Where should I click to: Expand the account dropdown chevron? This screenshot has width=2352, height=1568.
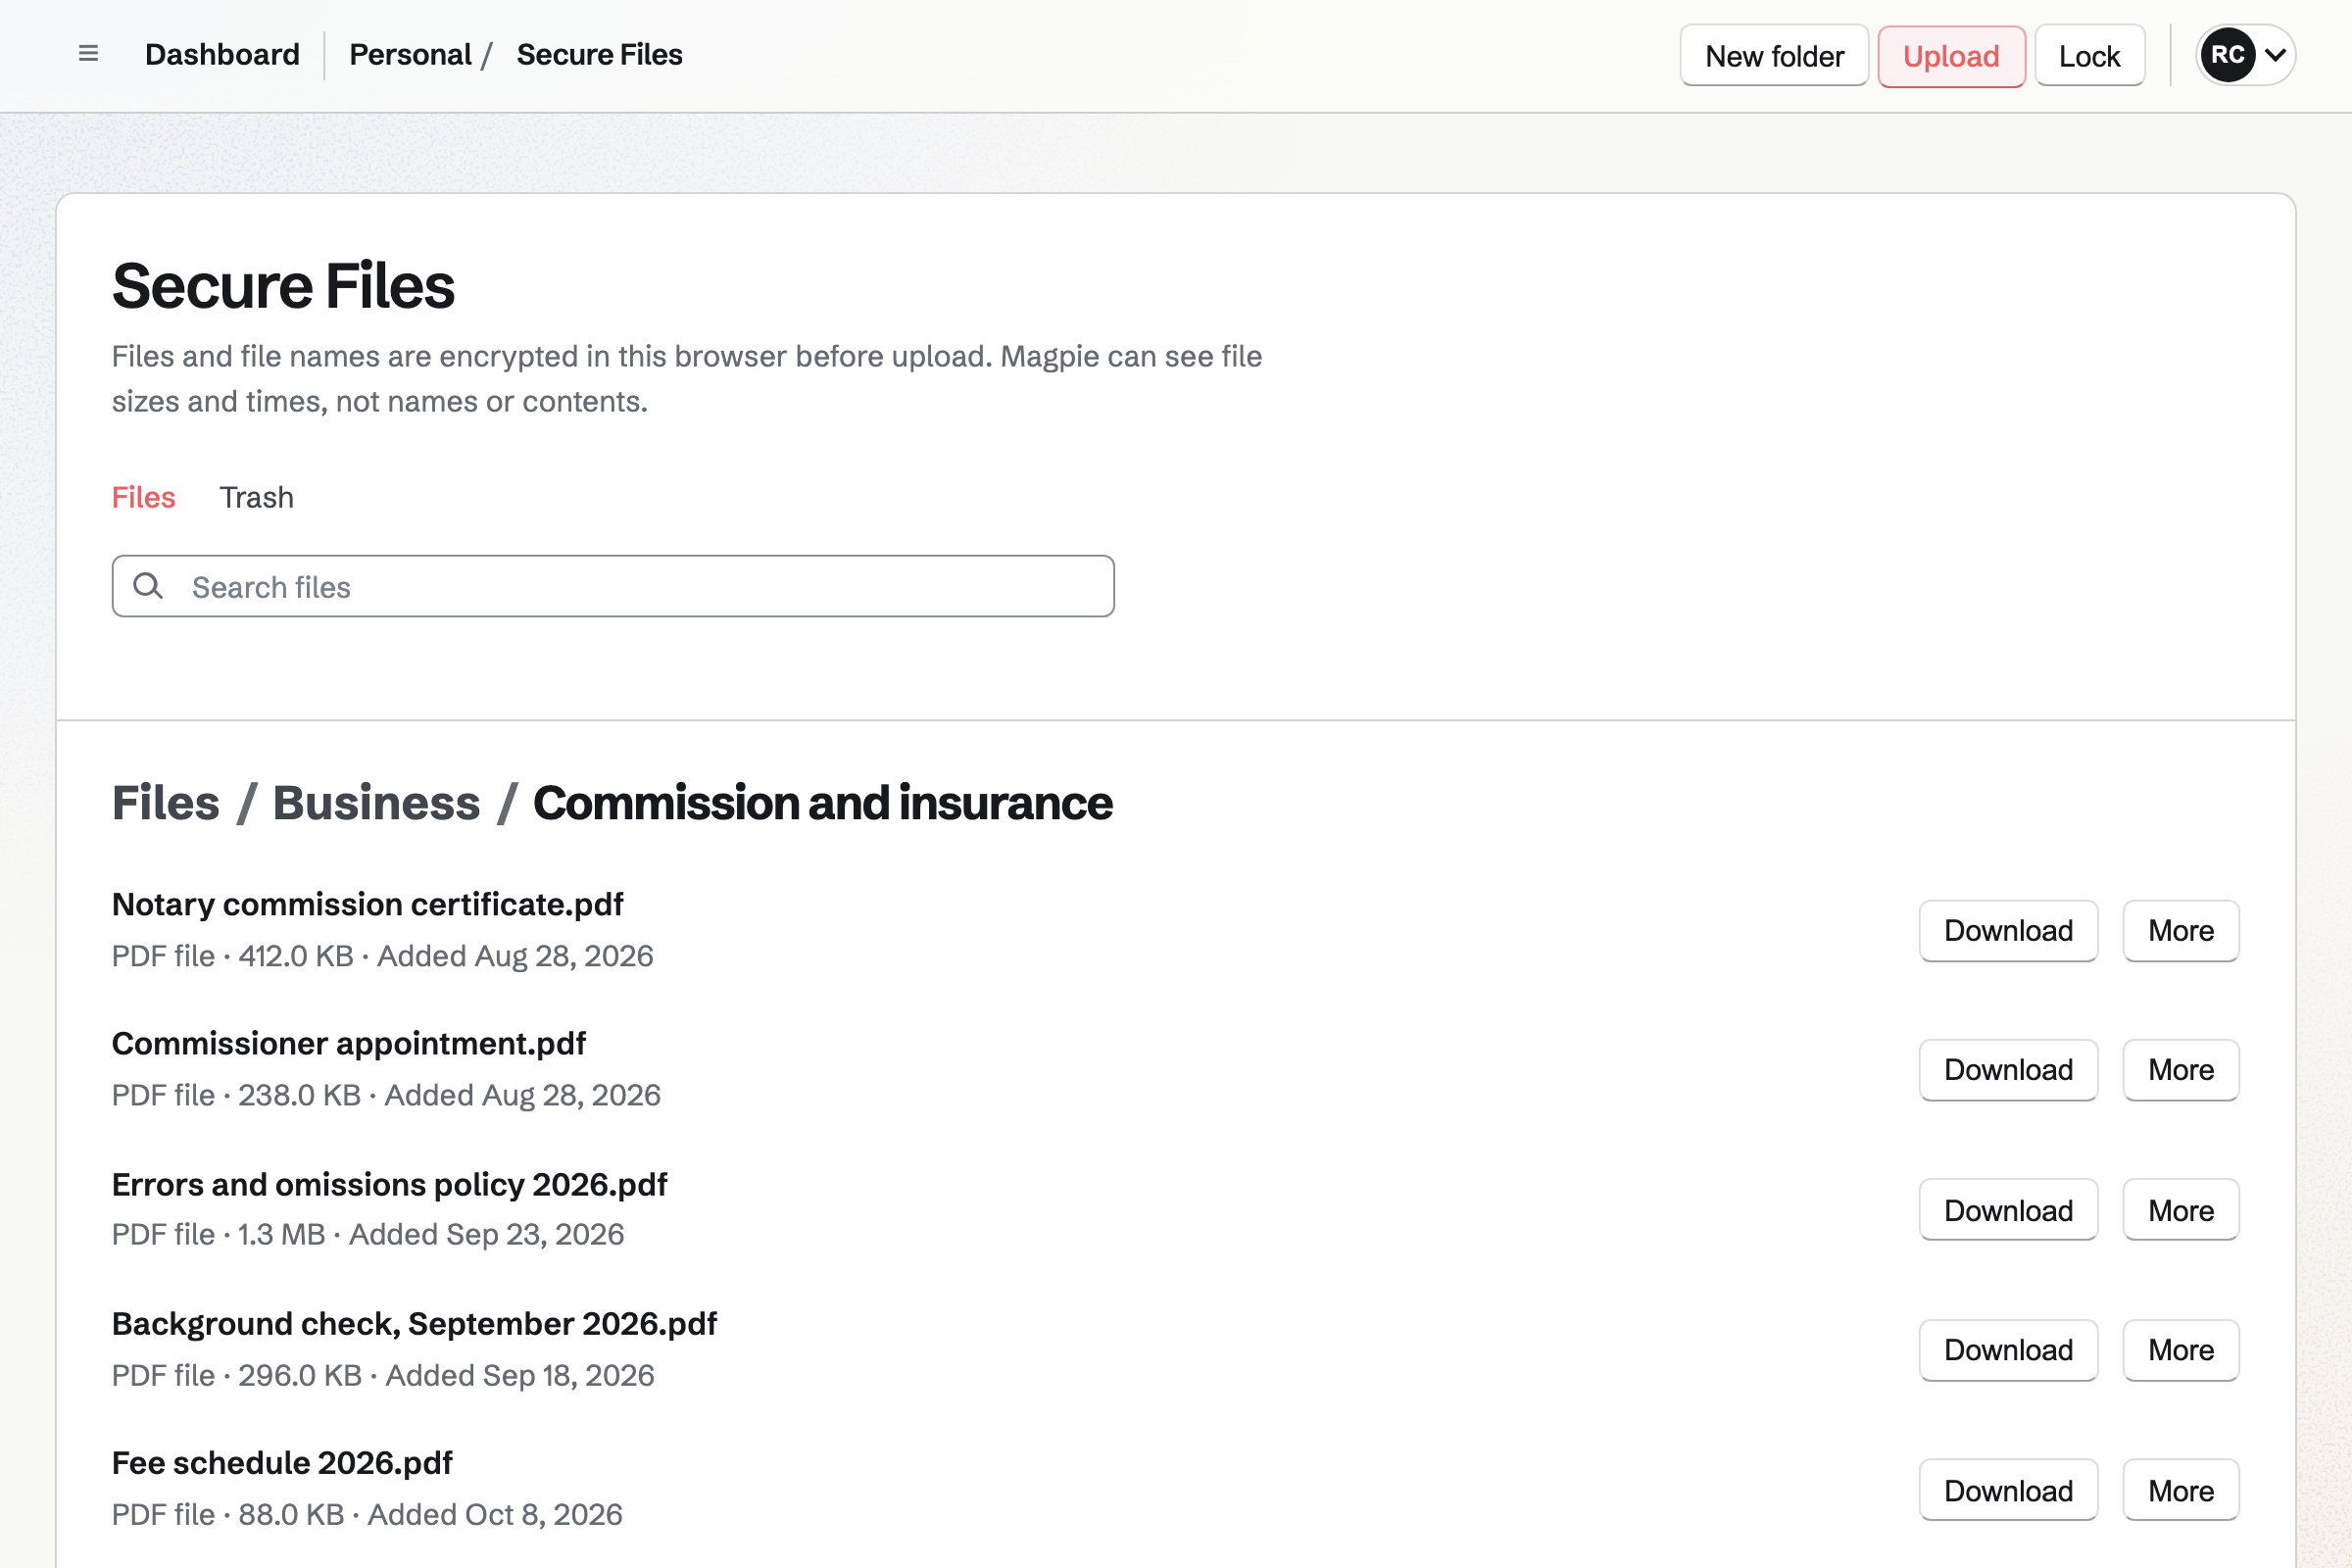click(x=2275, y=55)
